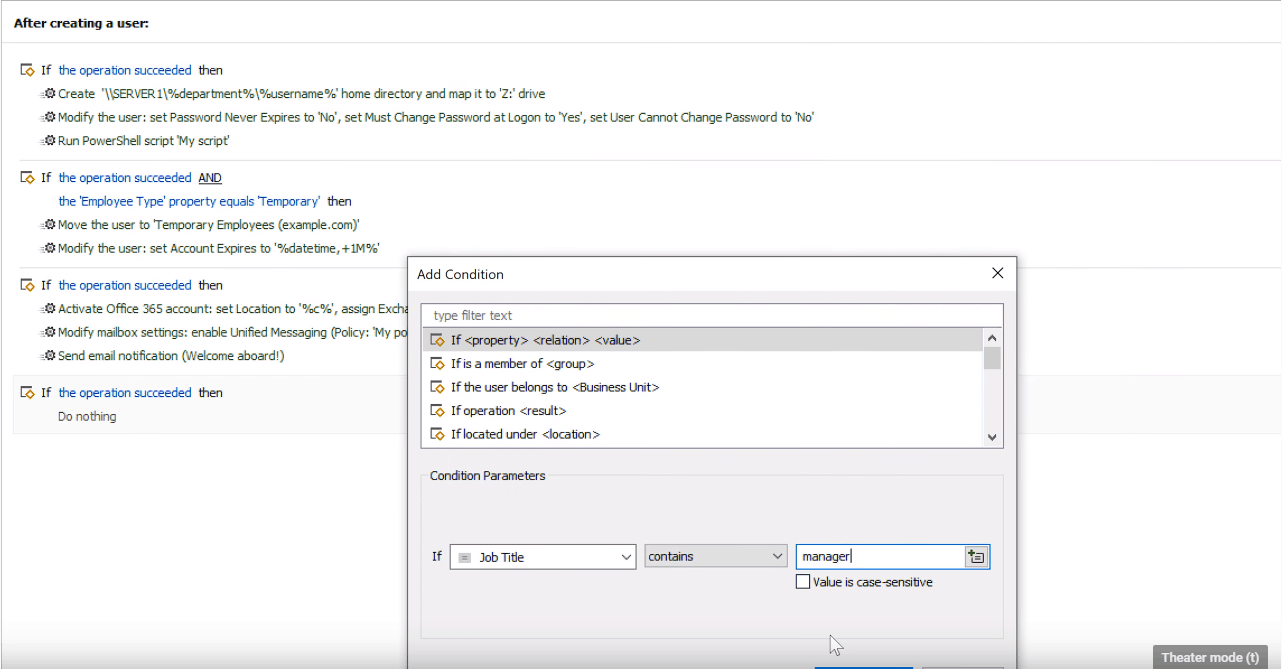Enable the Value is case-sensitive checkbox
This screenshot has height=669, width=1282.
click(x=803, y=582)
